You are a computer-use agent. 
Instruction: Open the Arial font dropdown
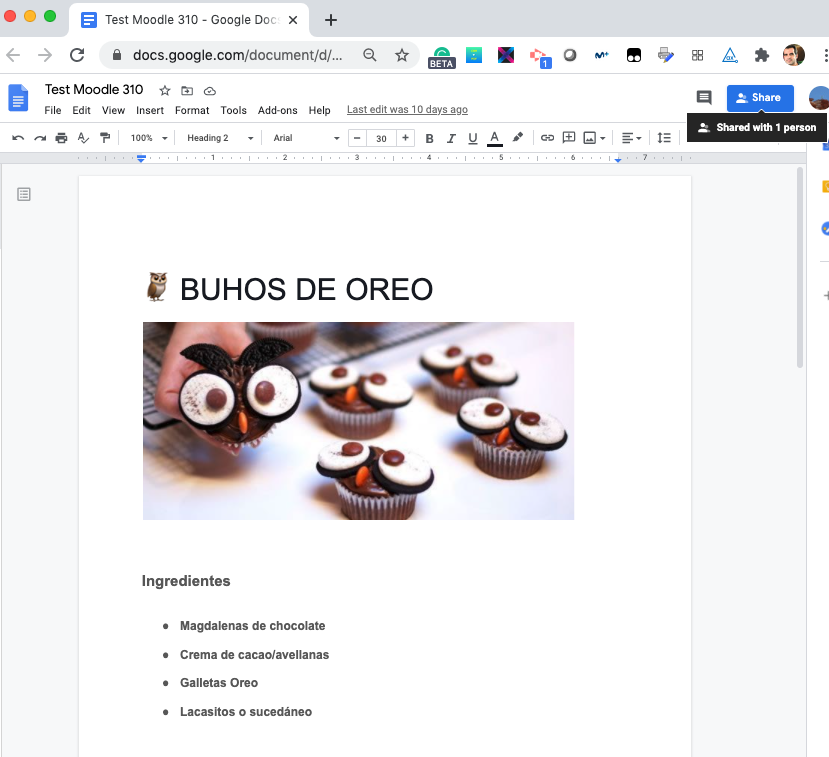(x=306, y=138)
